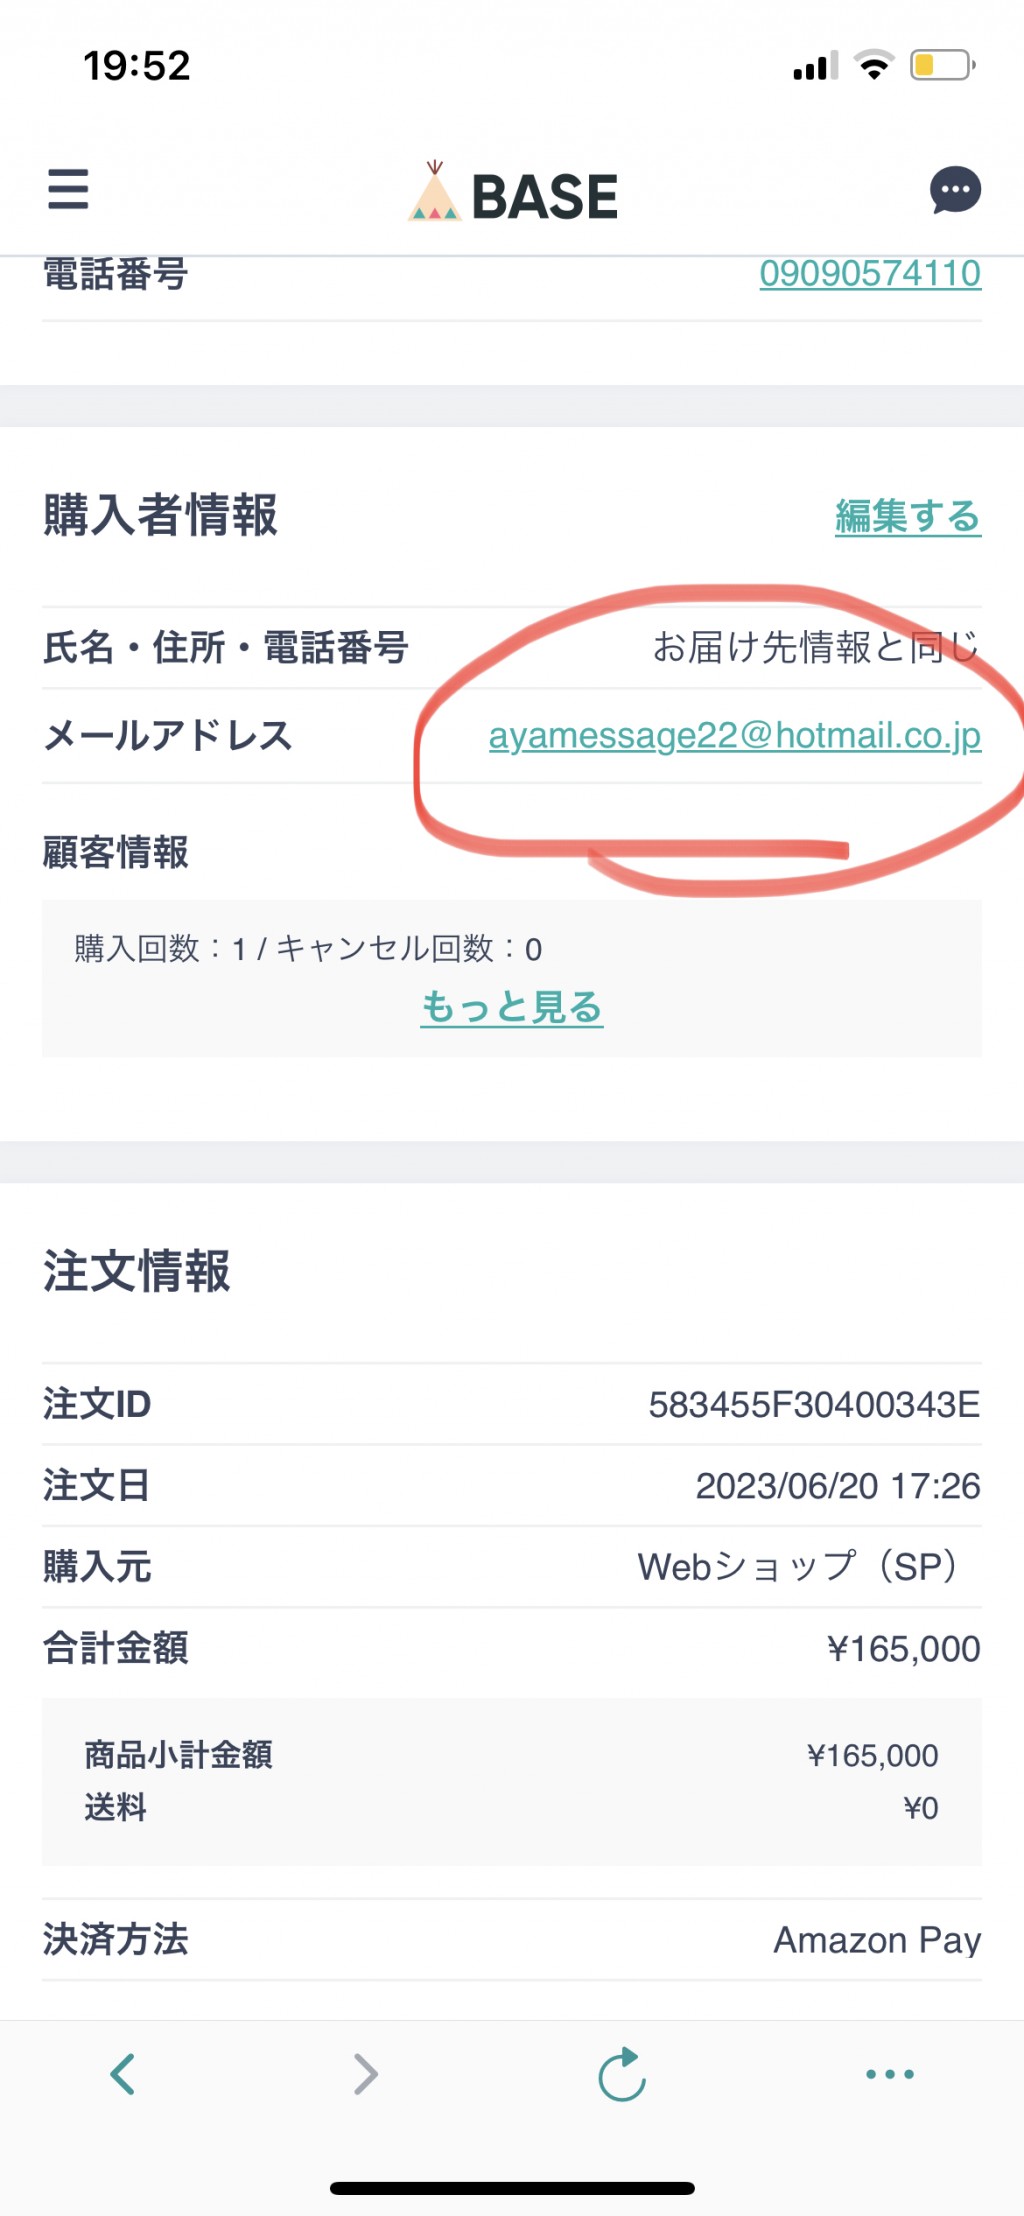Go forward with browser forward arrow

(366, 2074)
